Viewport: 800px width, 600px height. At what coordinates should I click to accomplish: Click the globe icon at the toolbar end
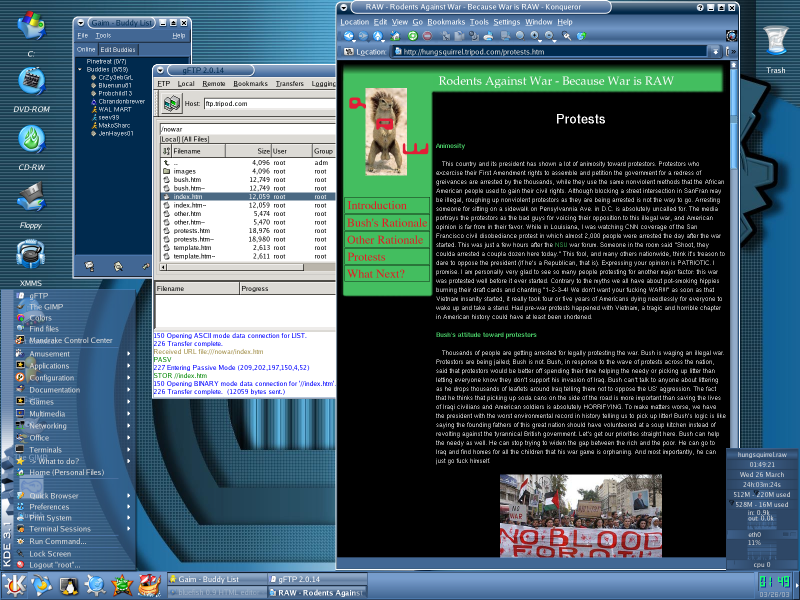pyautogui.click(x=581, y=36)
